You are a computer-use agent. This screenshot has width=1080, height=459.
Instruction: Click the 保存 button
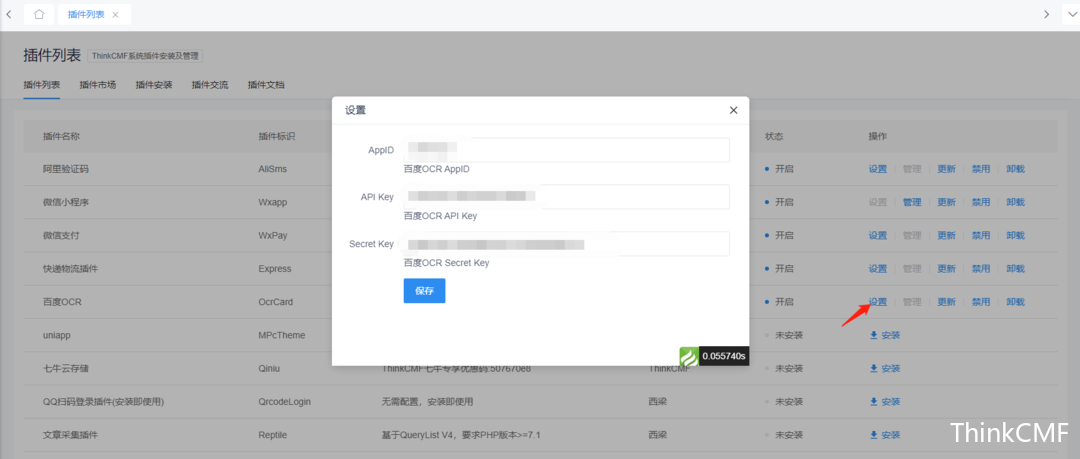tap(424, 291)
